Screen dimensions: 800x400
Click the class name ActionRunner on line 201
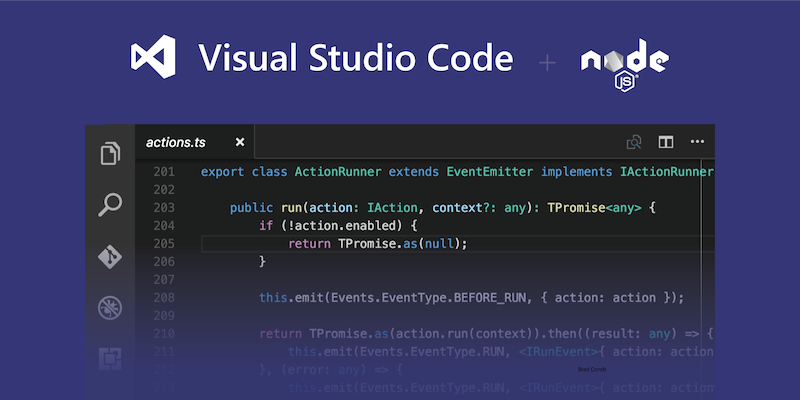tap(338, 172)
